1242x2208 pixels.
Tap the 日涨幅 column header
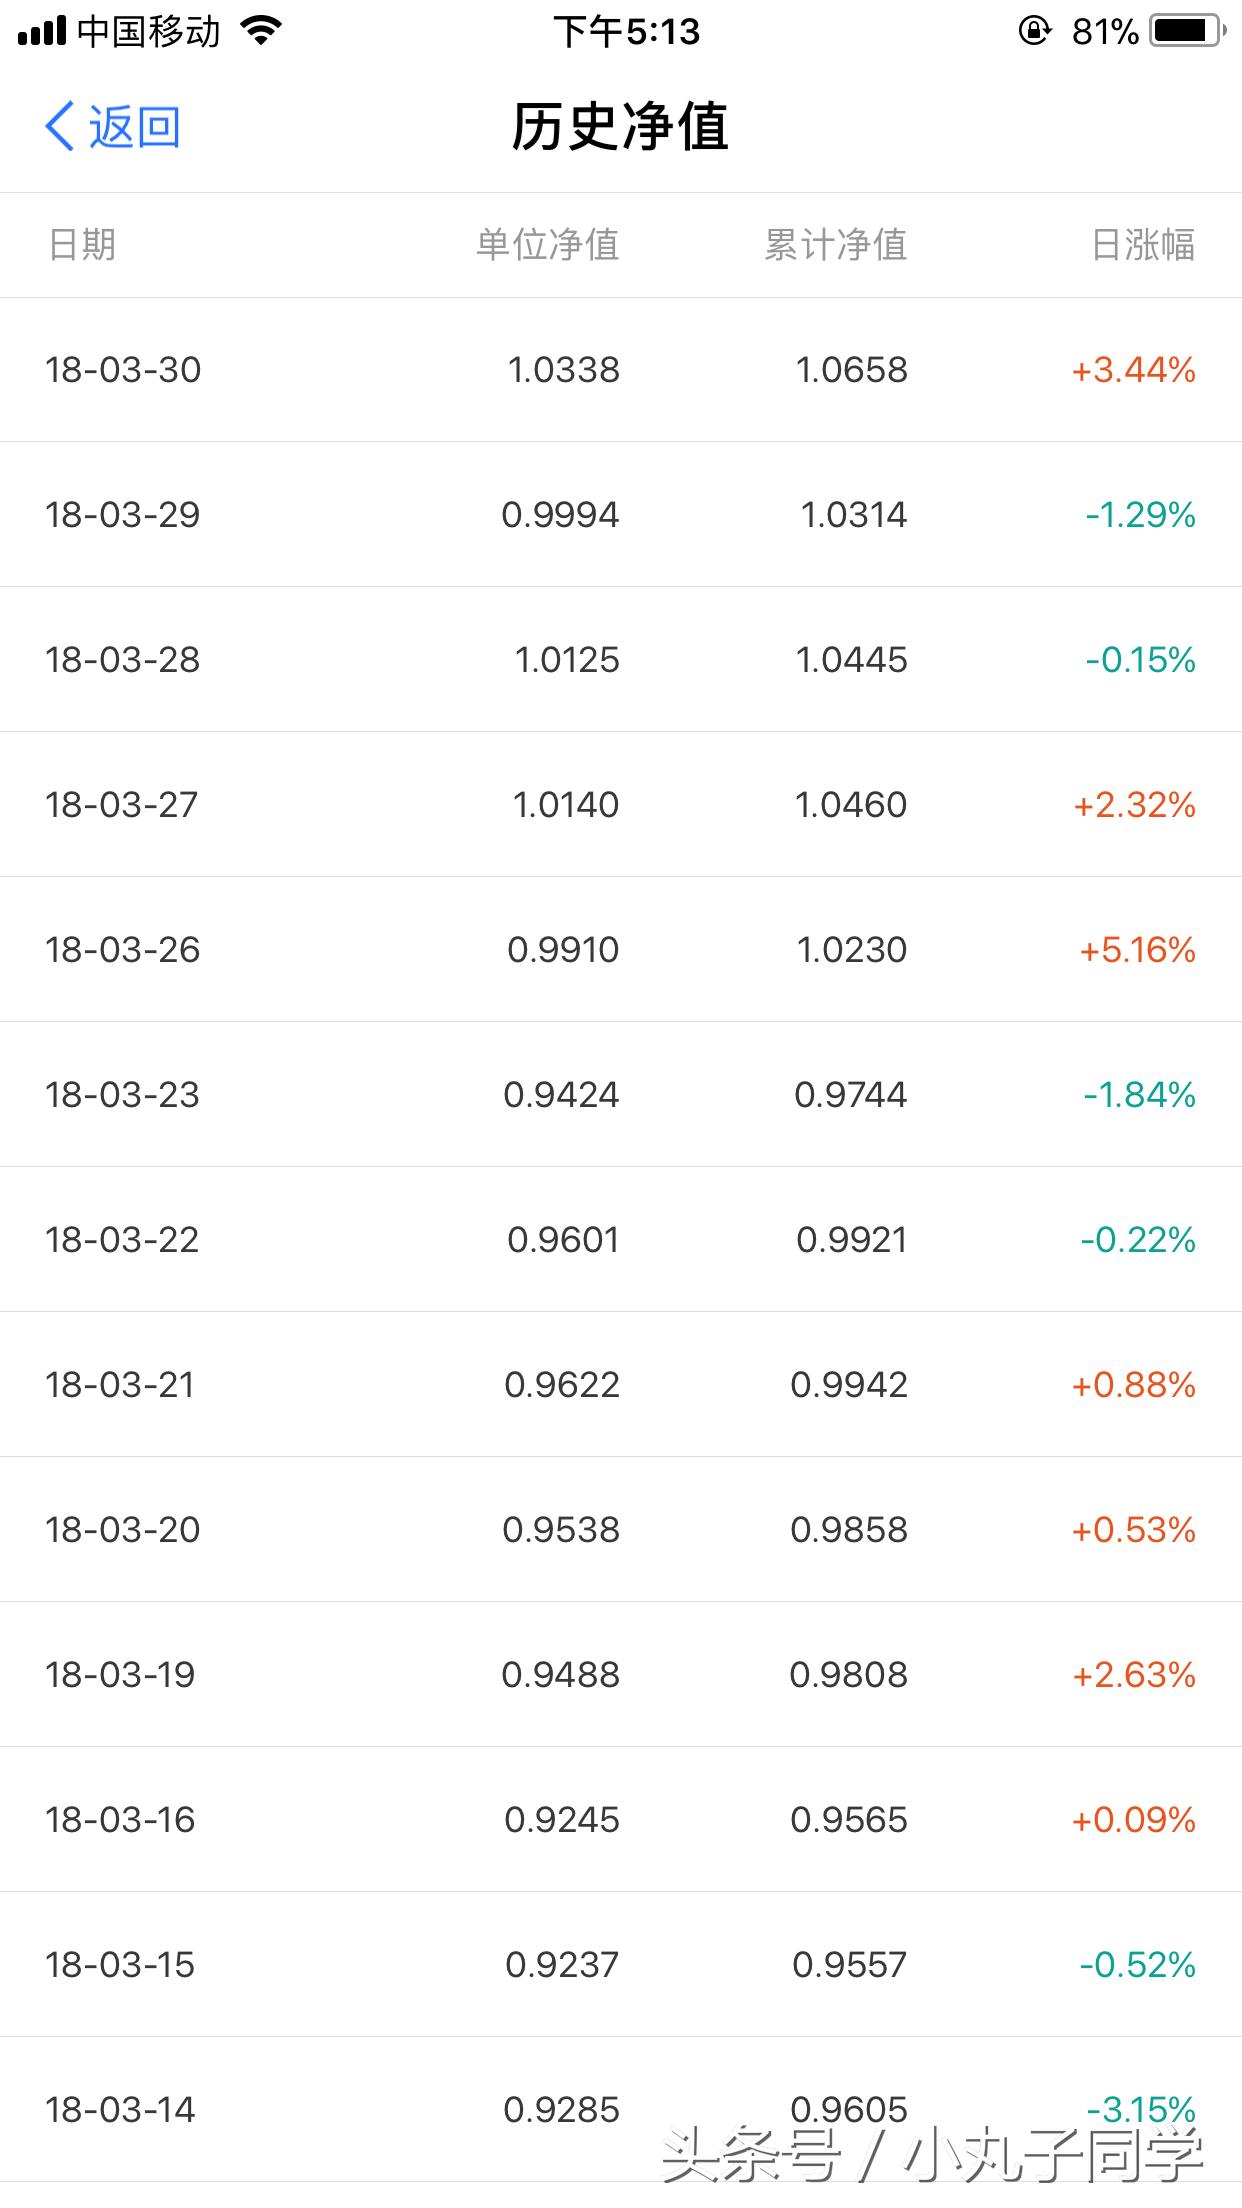[x=1143, y=245]
